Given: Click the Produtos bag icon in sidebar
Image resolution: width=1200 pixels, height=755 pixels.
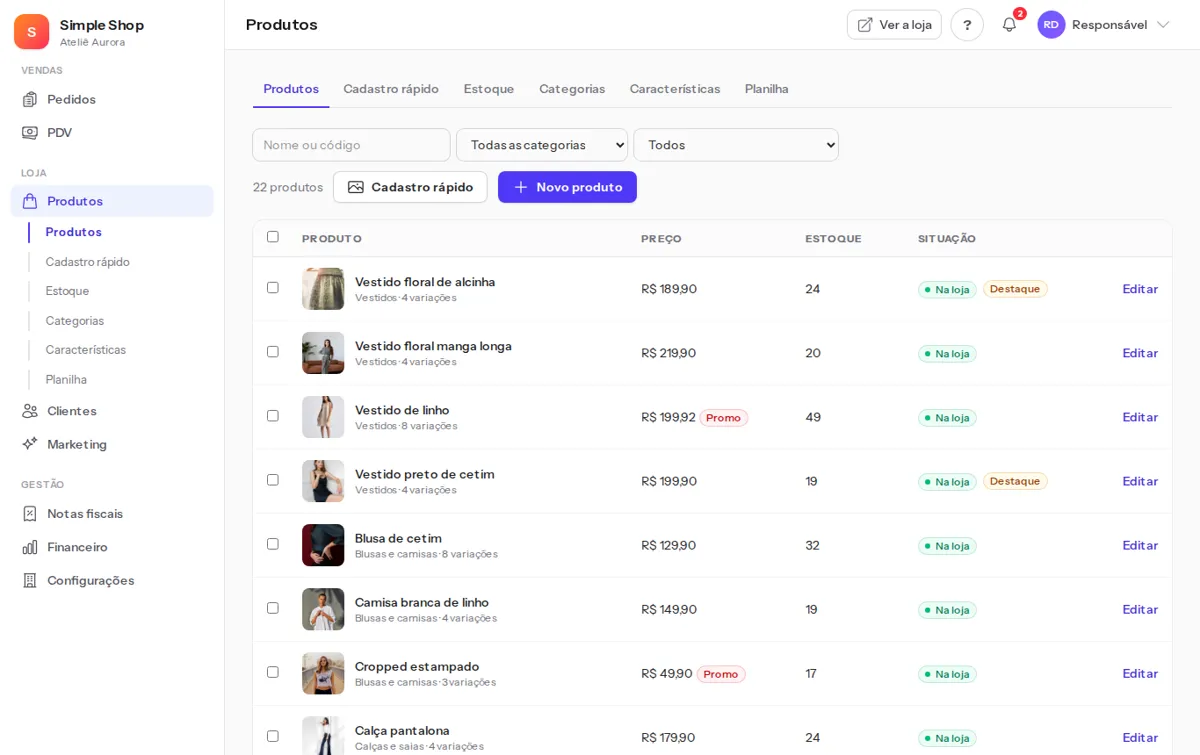Looking at the screenshot, I should [30, 201].
